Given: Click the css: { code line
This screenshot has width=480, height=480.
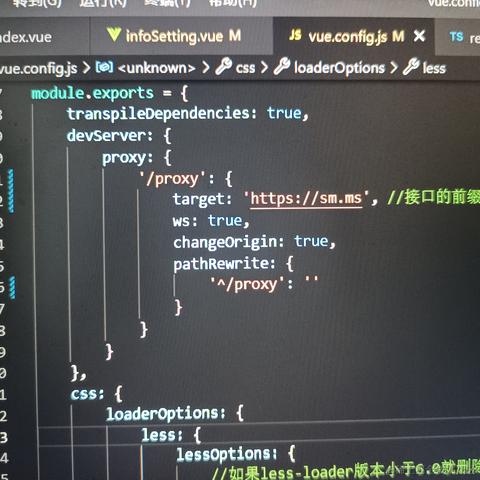Looking at the screenshot, I should coord(96,393).
